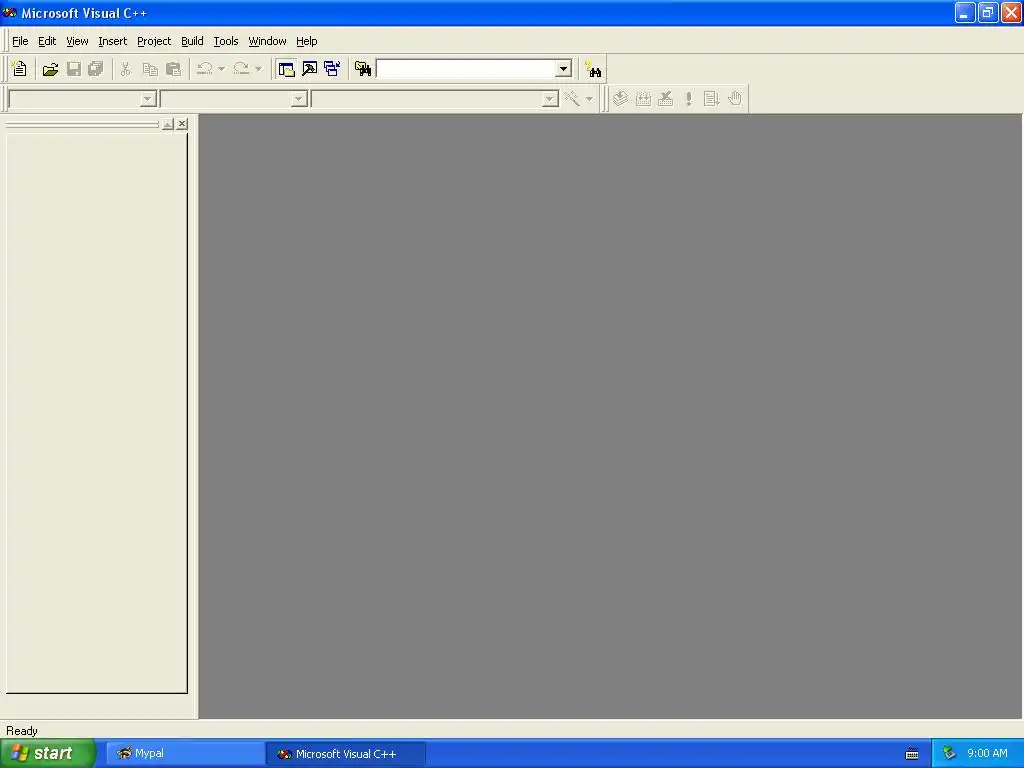
Task: Toggle the Output window icon
Action: point(310,69)
